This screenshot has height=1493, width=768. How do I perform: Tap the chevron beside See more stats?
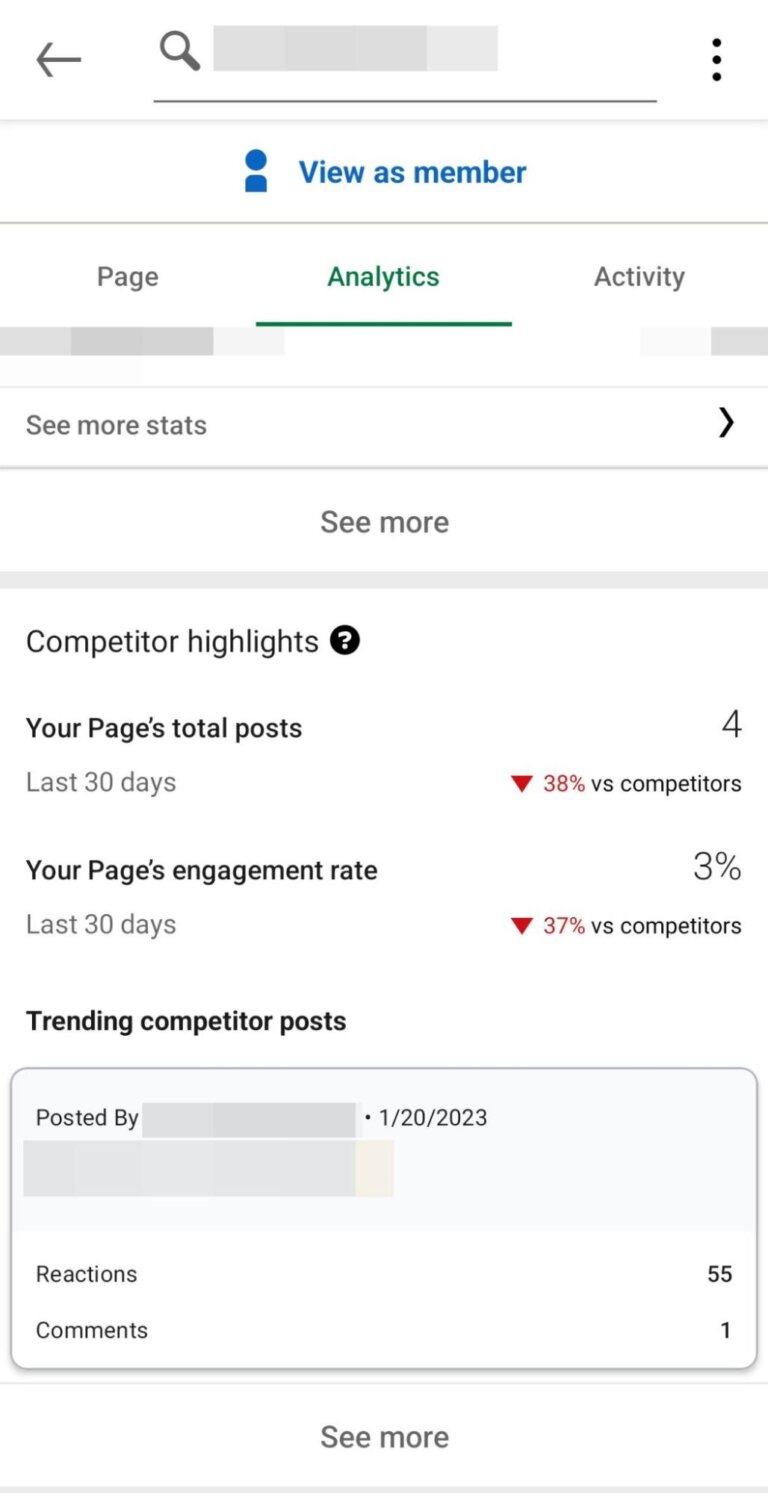726,423
